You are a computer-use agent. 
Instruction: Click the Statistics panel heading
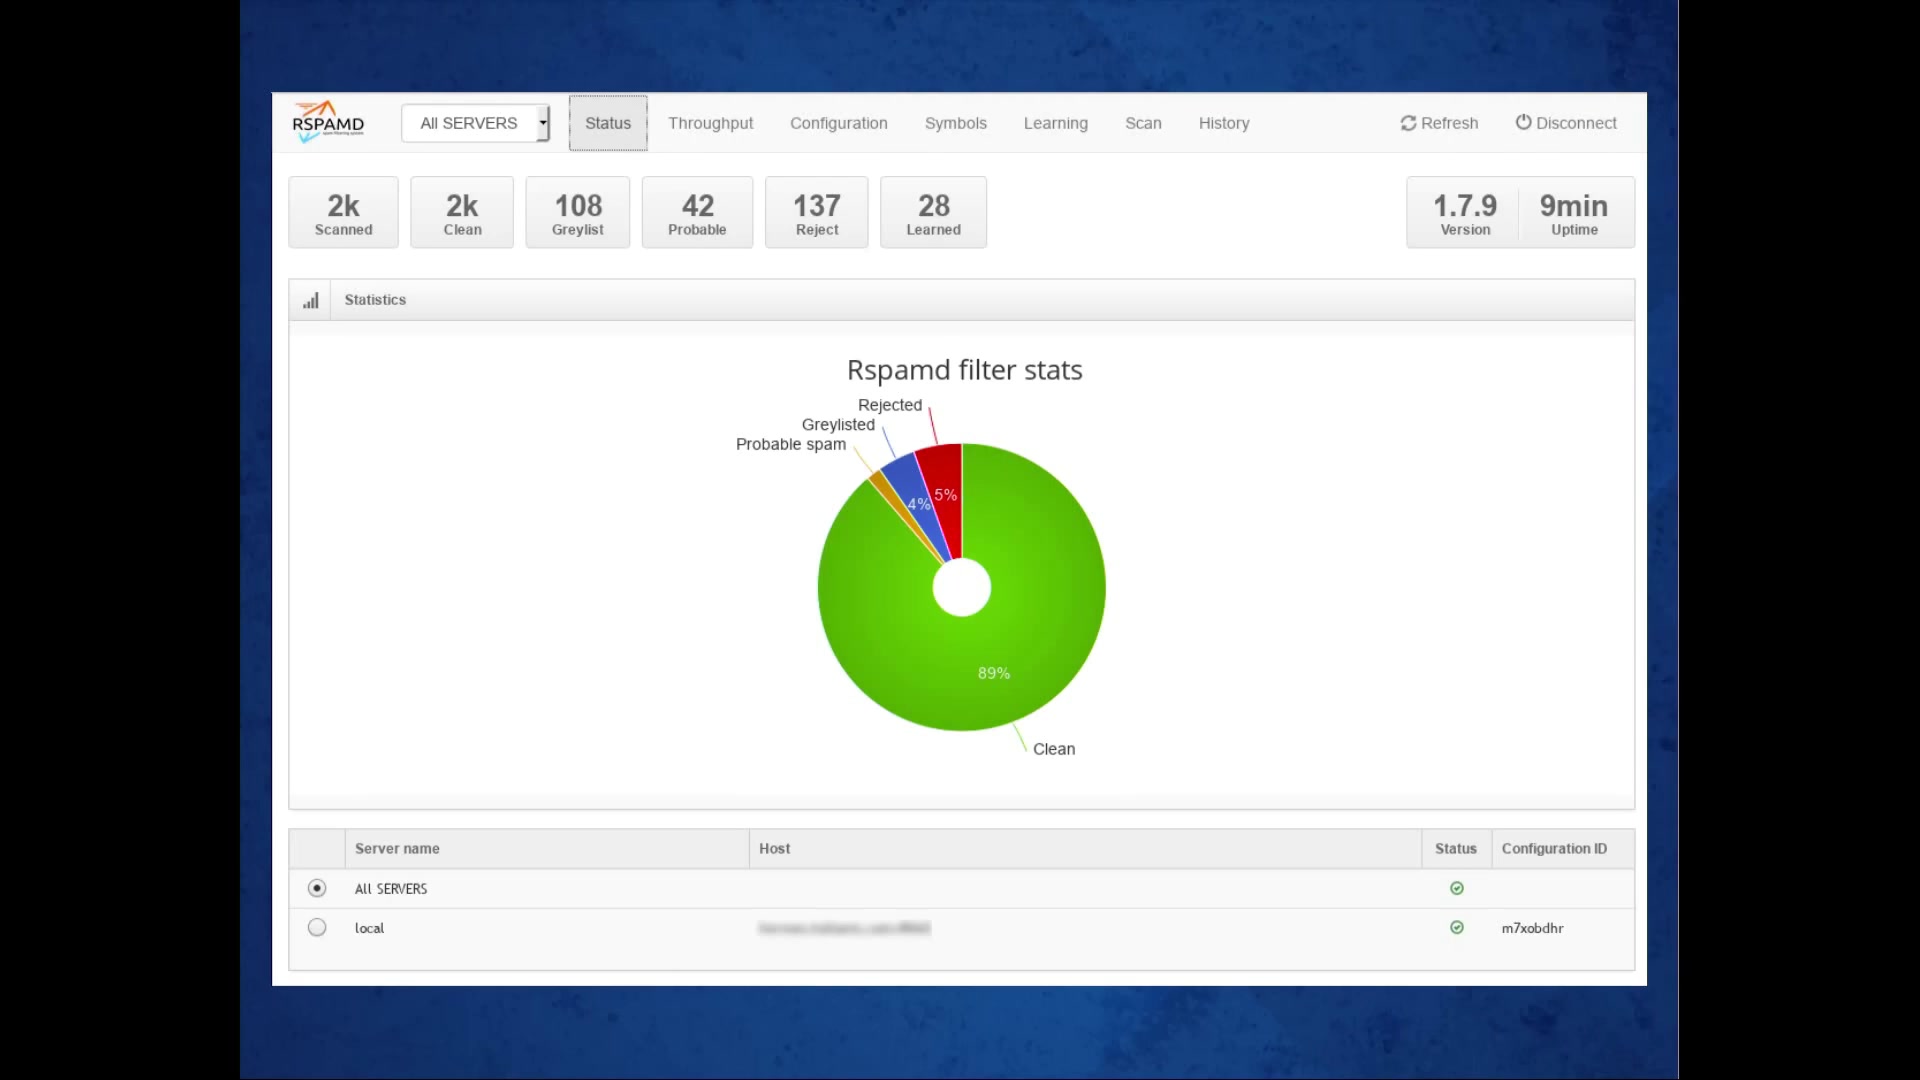click(x=375, y=300)
